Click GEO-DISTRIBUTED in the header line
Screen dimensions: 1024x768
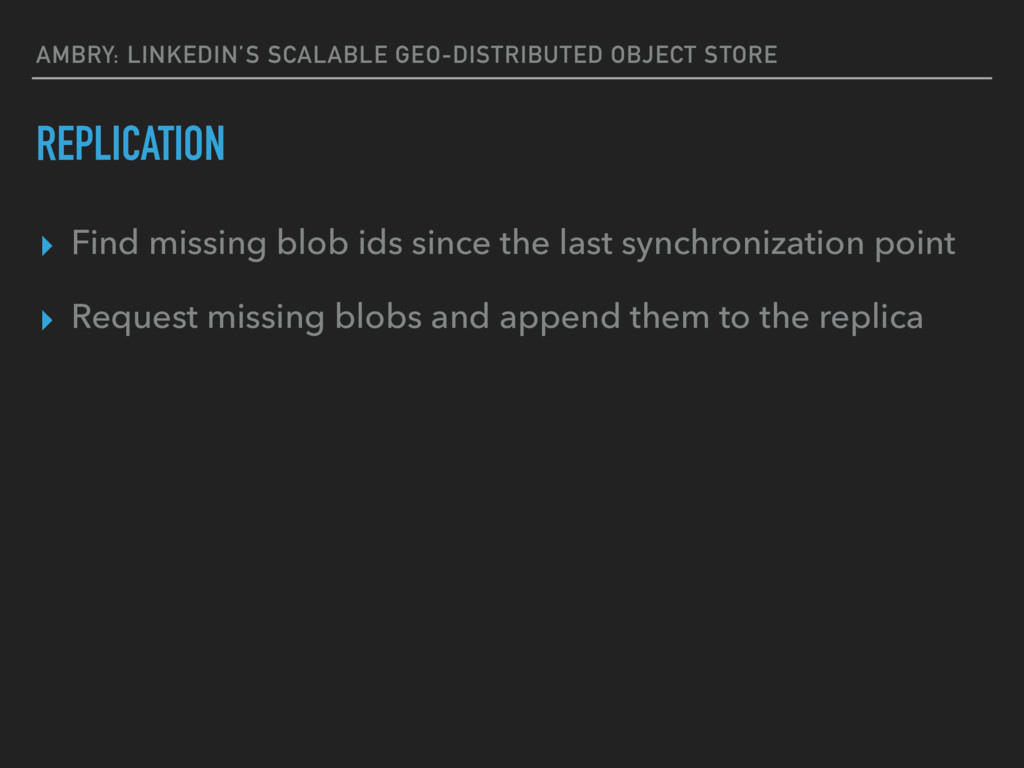[x=499, y=54]
